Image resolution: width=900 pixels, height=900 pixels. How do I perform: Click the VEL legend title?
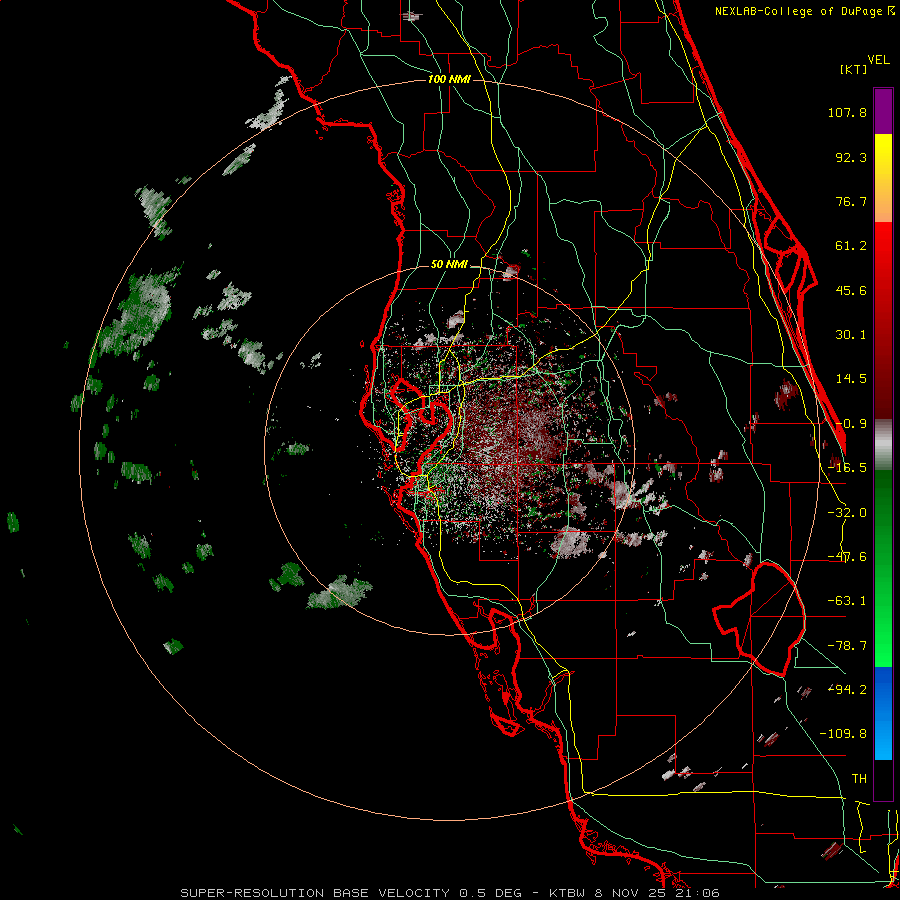point(878,60)
